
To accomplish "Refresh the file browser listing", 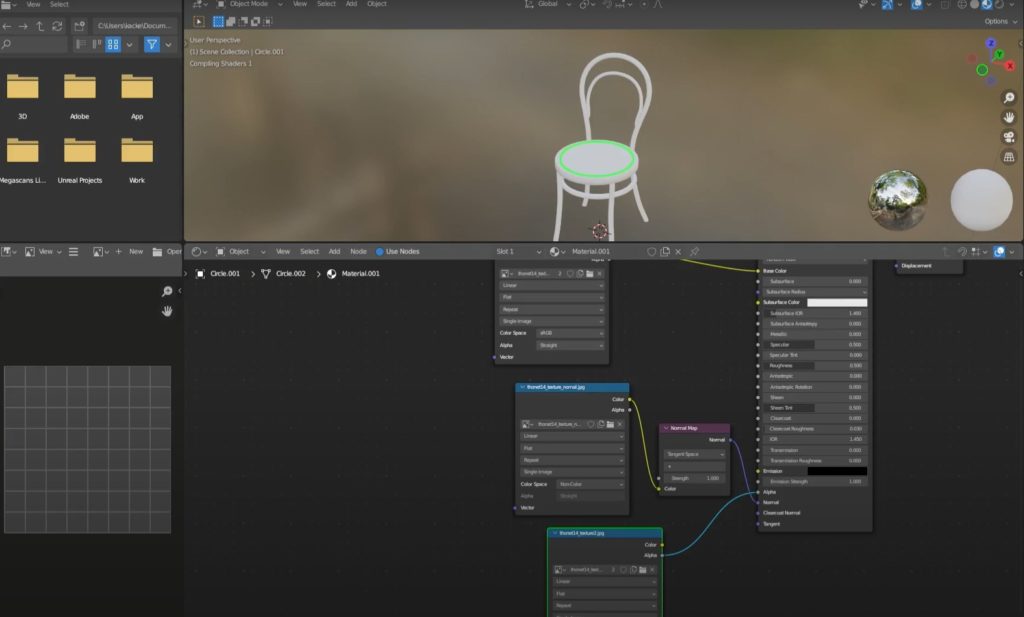I will [57, 26].
